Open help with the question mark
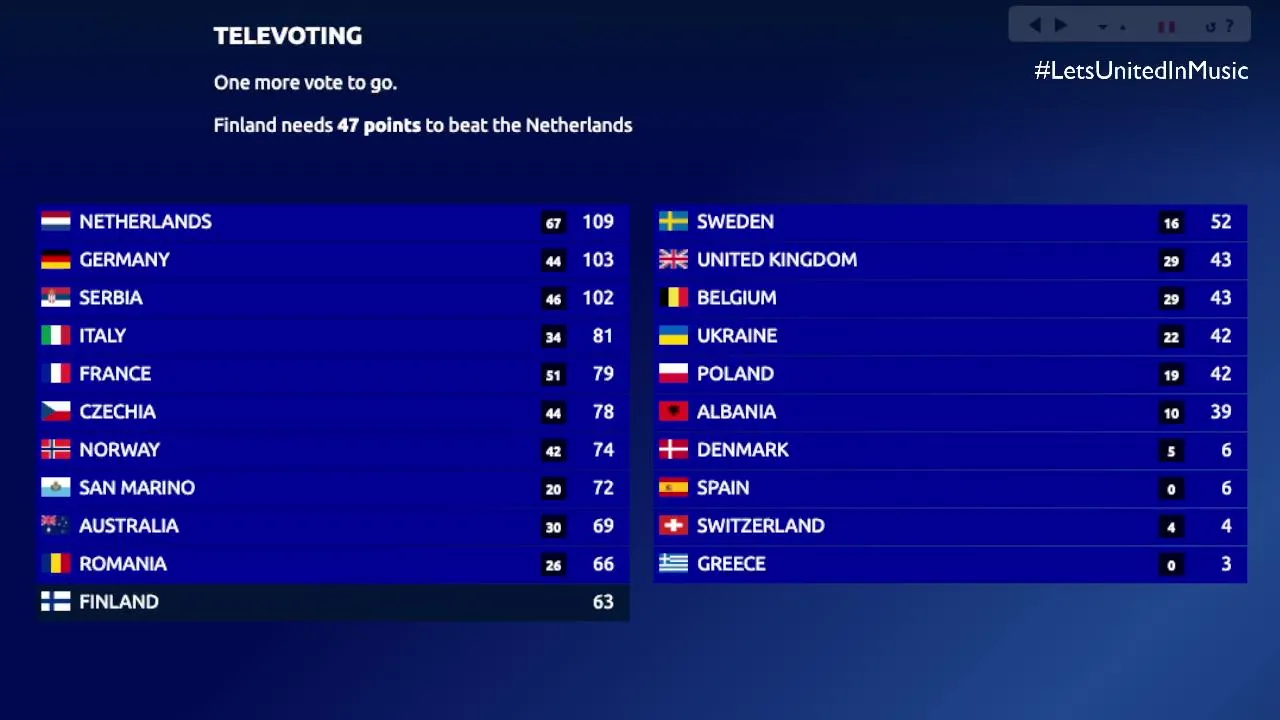This screenshot has width=1280, height=720. point(1229,27)
